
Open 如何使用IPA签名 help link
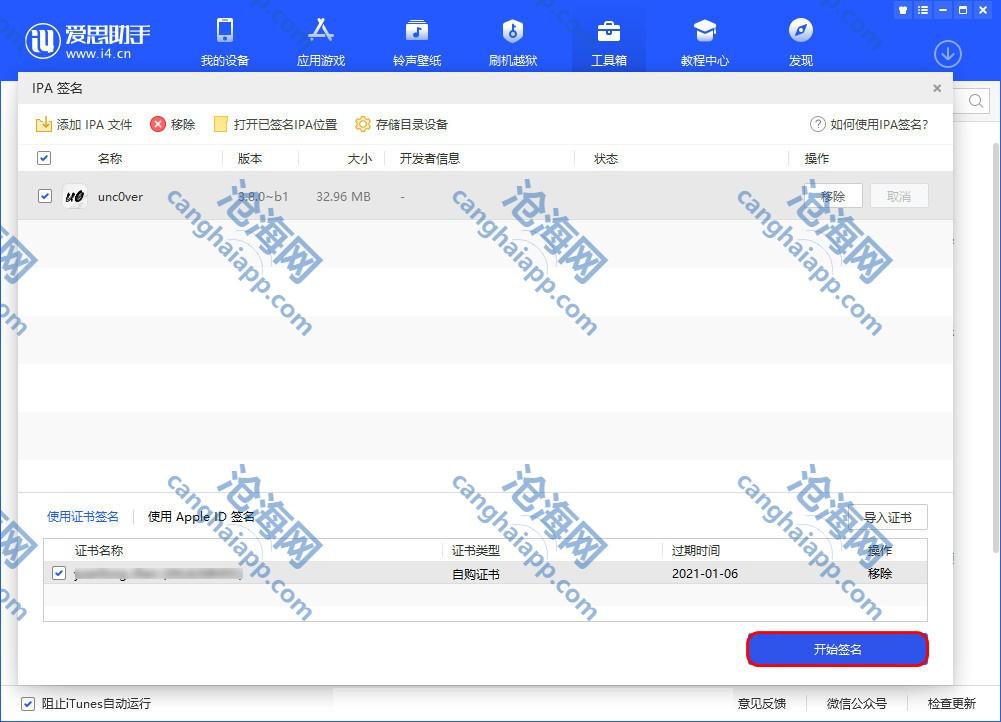tap(869, 125)
